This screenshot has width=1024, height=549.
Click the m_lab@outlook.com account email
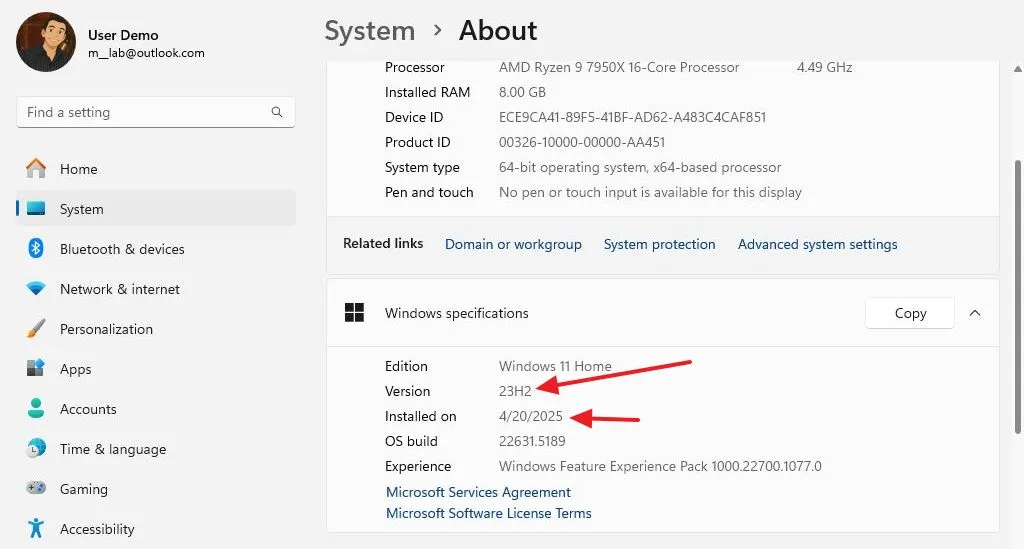(x=146, y=53)
